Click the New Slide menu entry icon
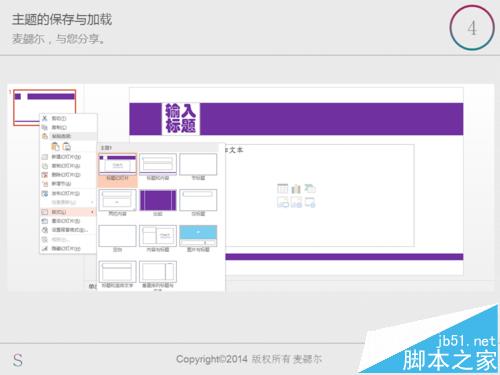Screen dimensions: 500x375 (x=45, y=157)
